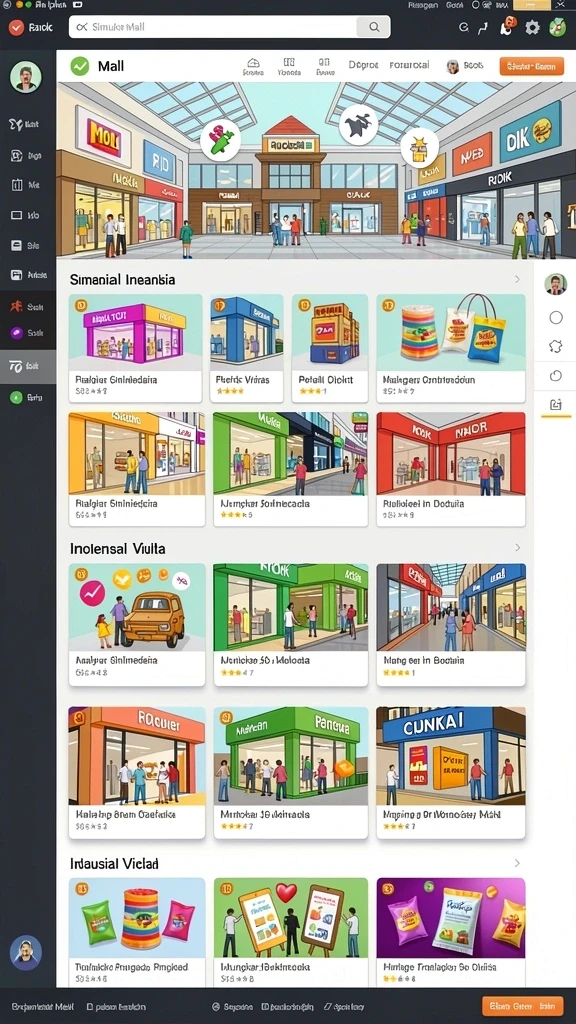
Task: Switch to the Forurexal tab
Action: click(409, 65)
